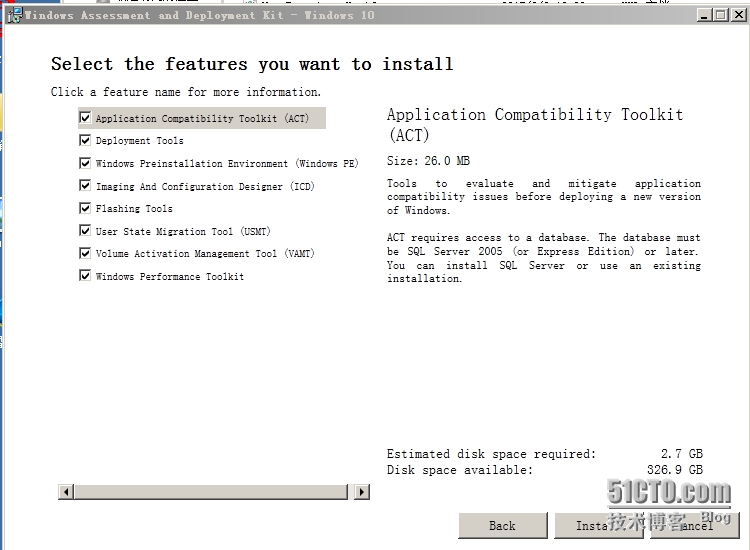Toggle Volume Activation Management Tool checkbox
Image resolution: width=750 pixels, height=550 pixels.
85,253
